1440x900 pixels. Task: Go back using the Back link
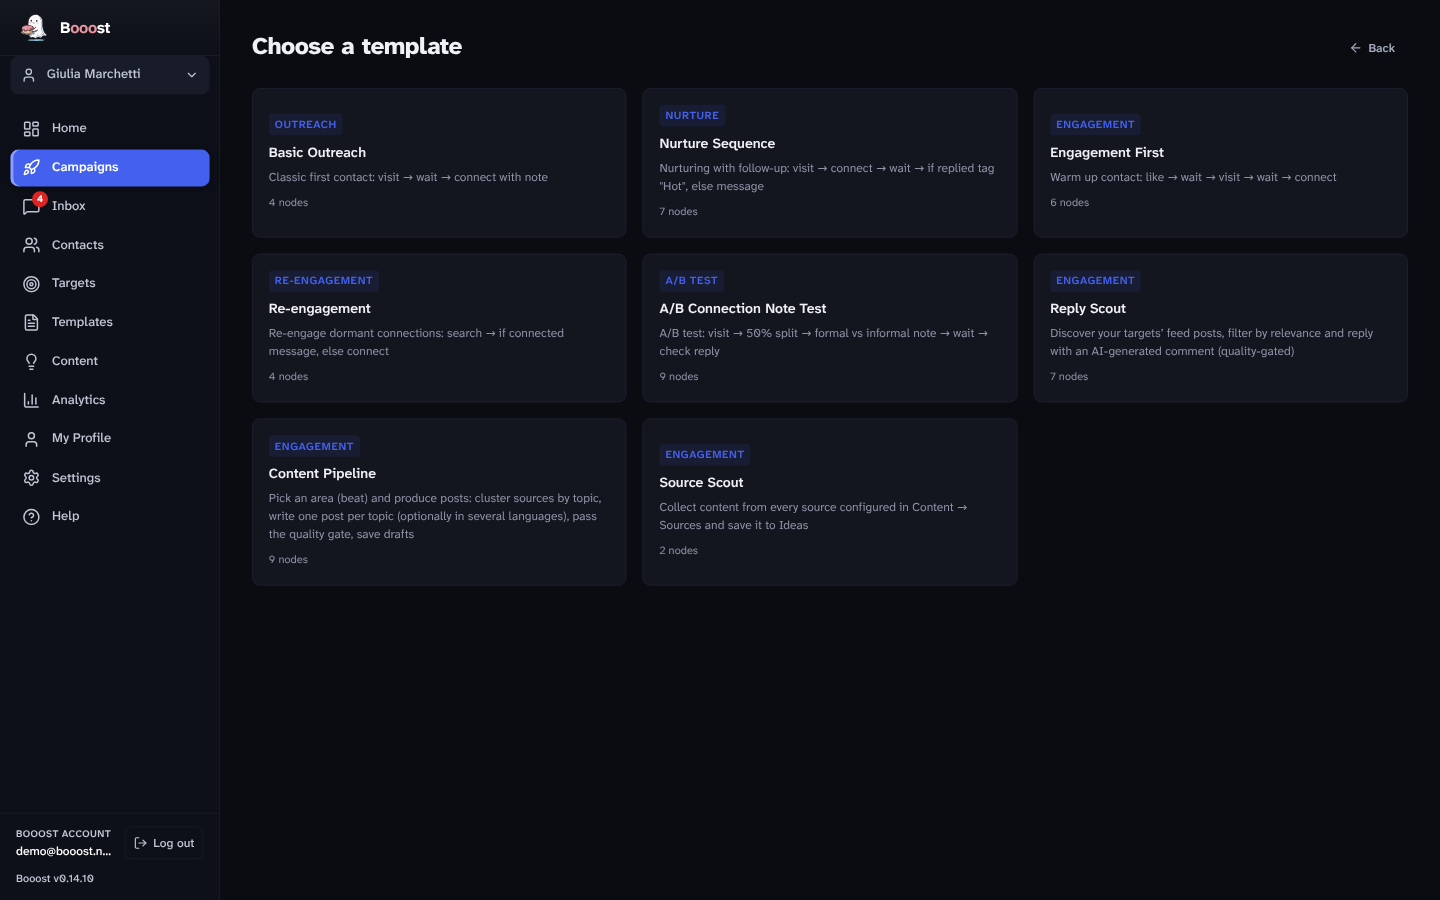coord(1372,48)
